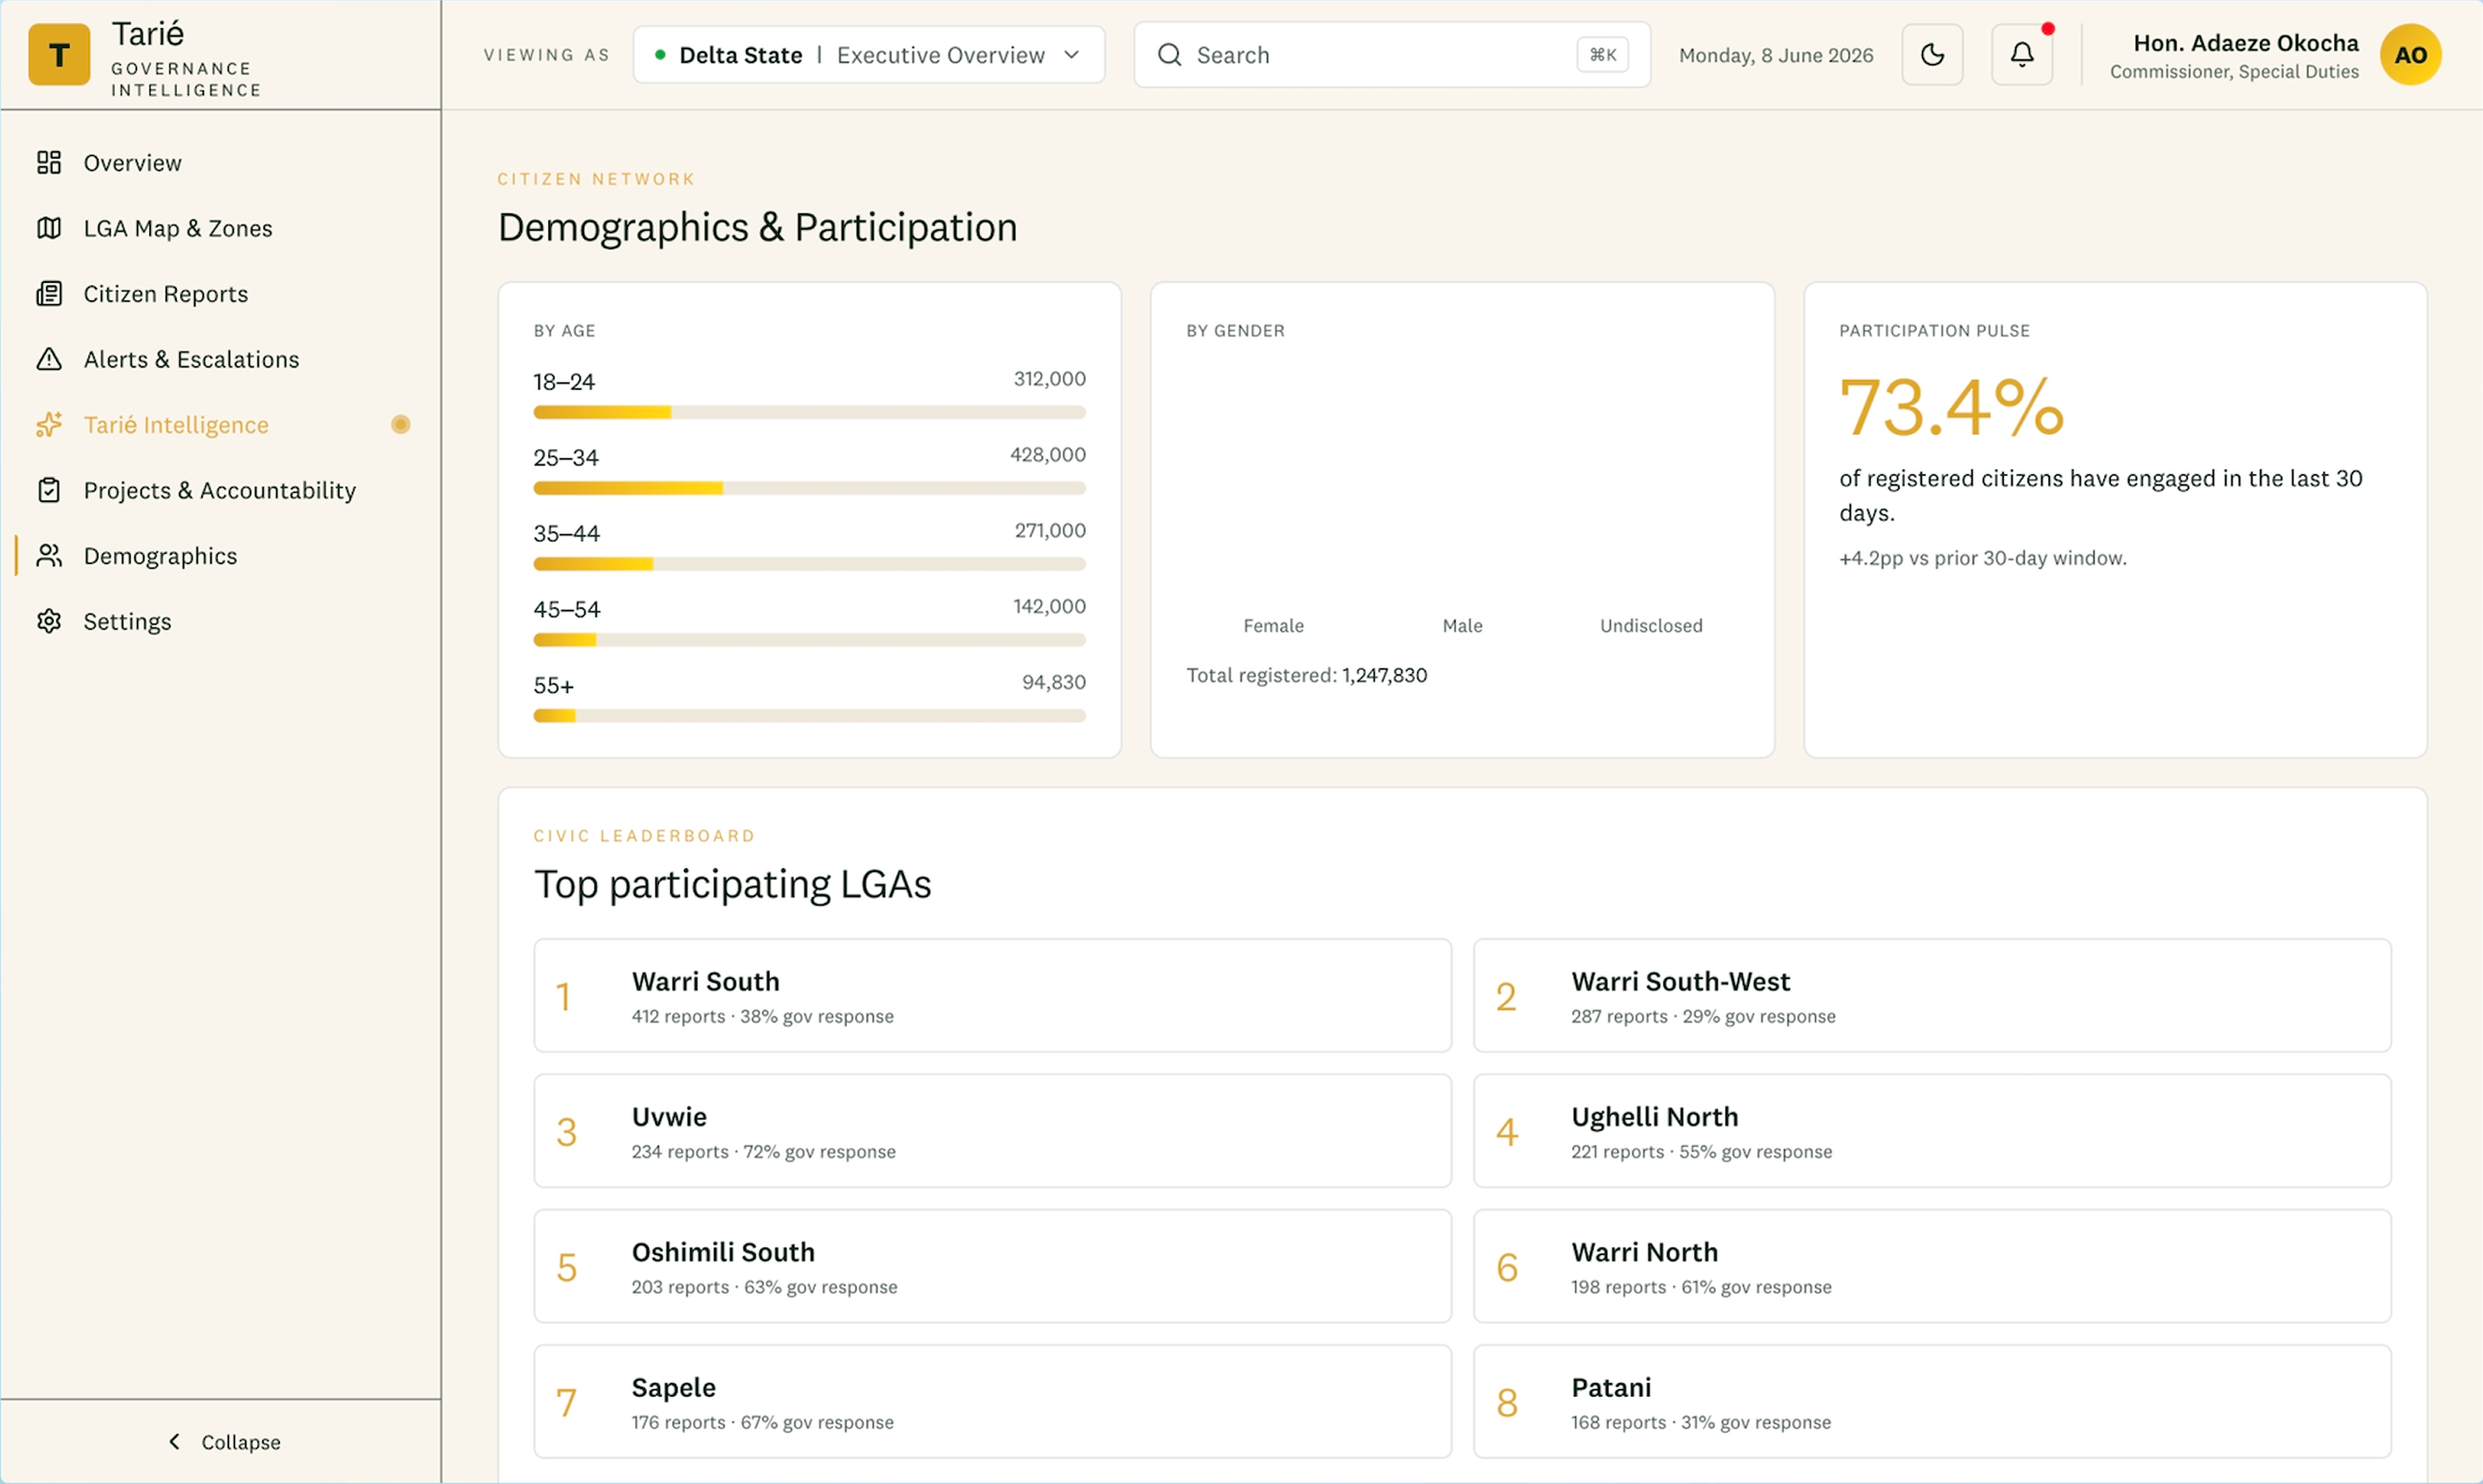Click the Demographics people icon
This screenshot has height=1484, width=2483.
point(49,555)
